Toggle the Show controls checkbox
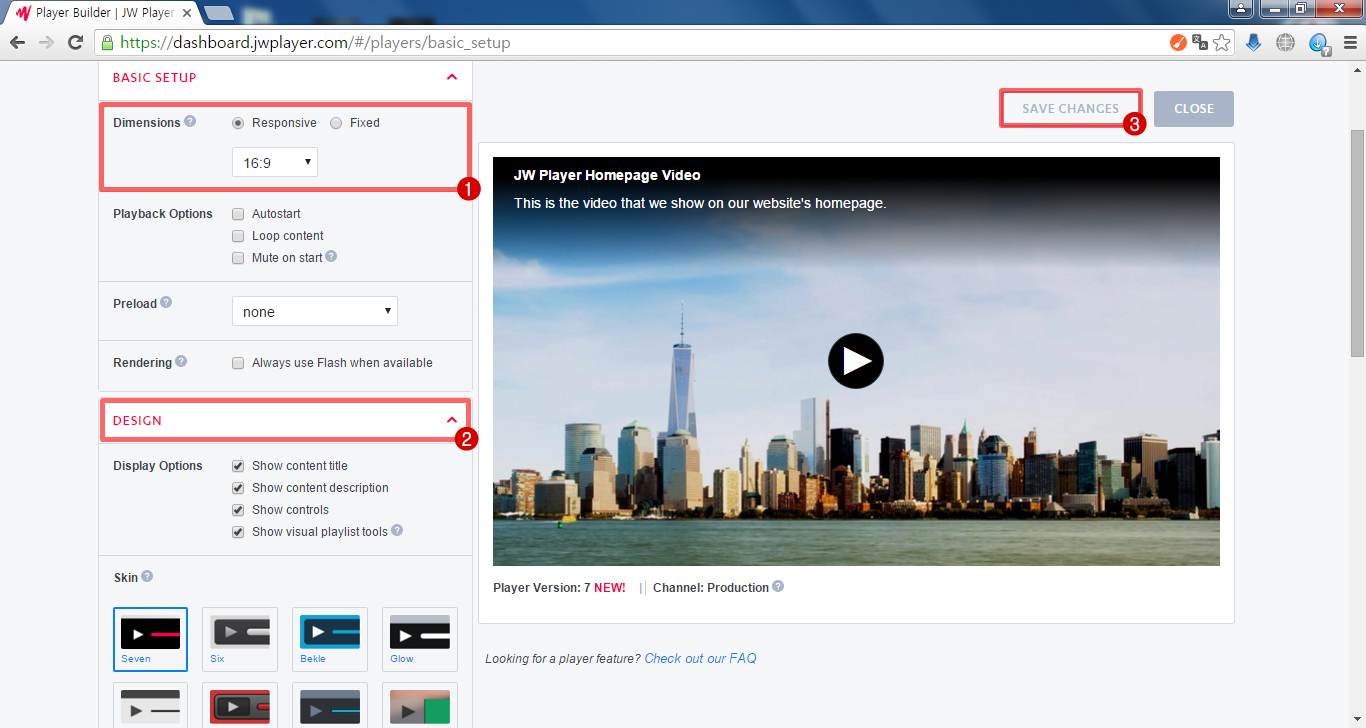Screen dimensions: 1366x728 tap(238, 510)
